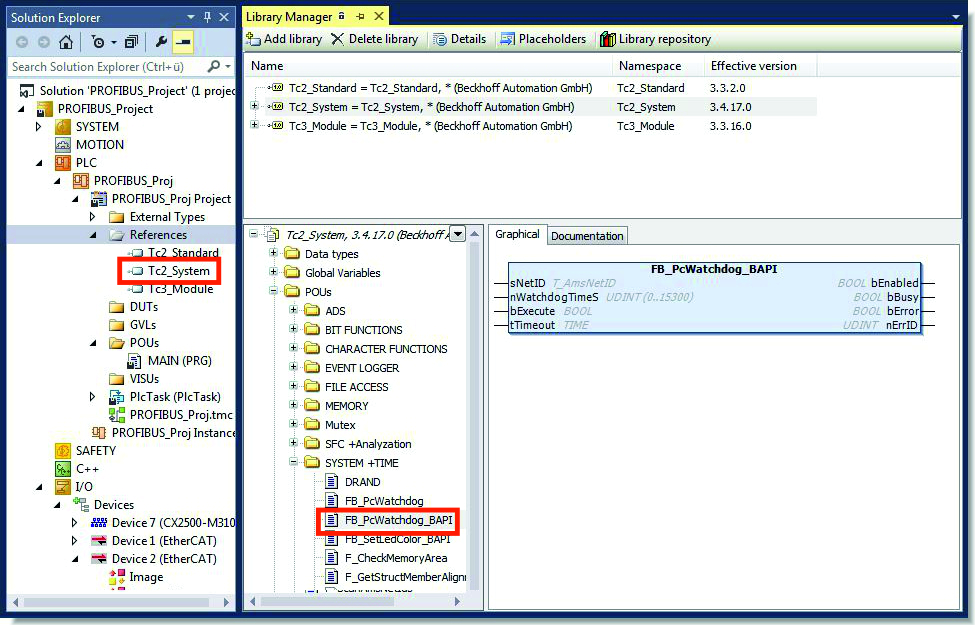
Task: Click Delete library button
Action: [374, 39]
